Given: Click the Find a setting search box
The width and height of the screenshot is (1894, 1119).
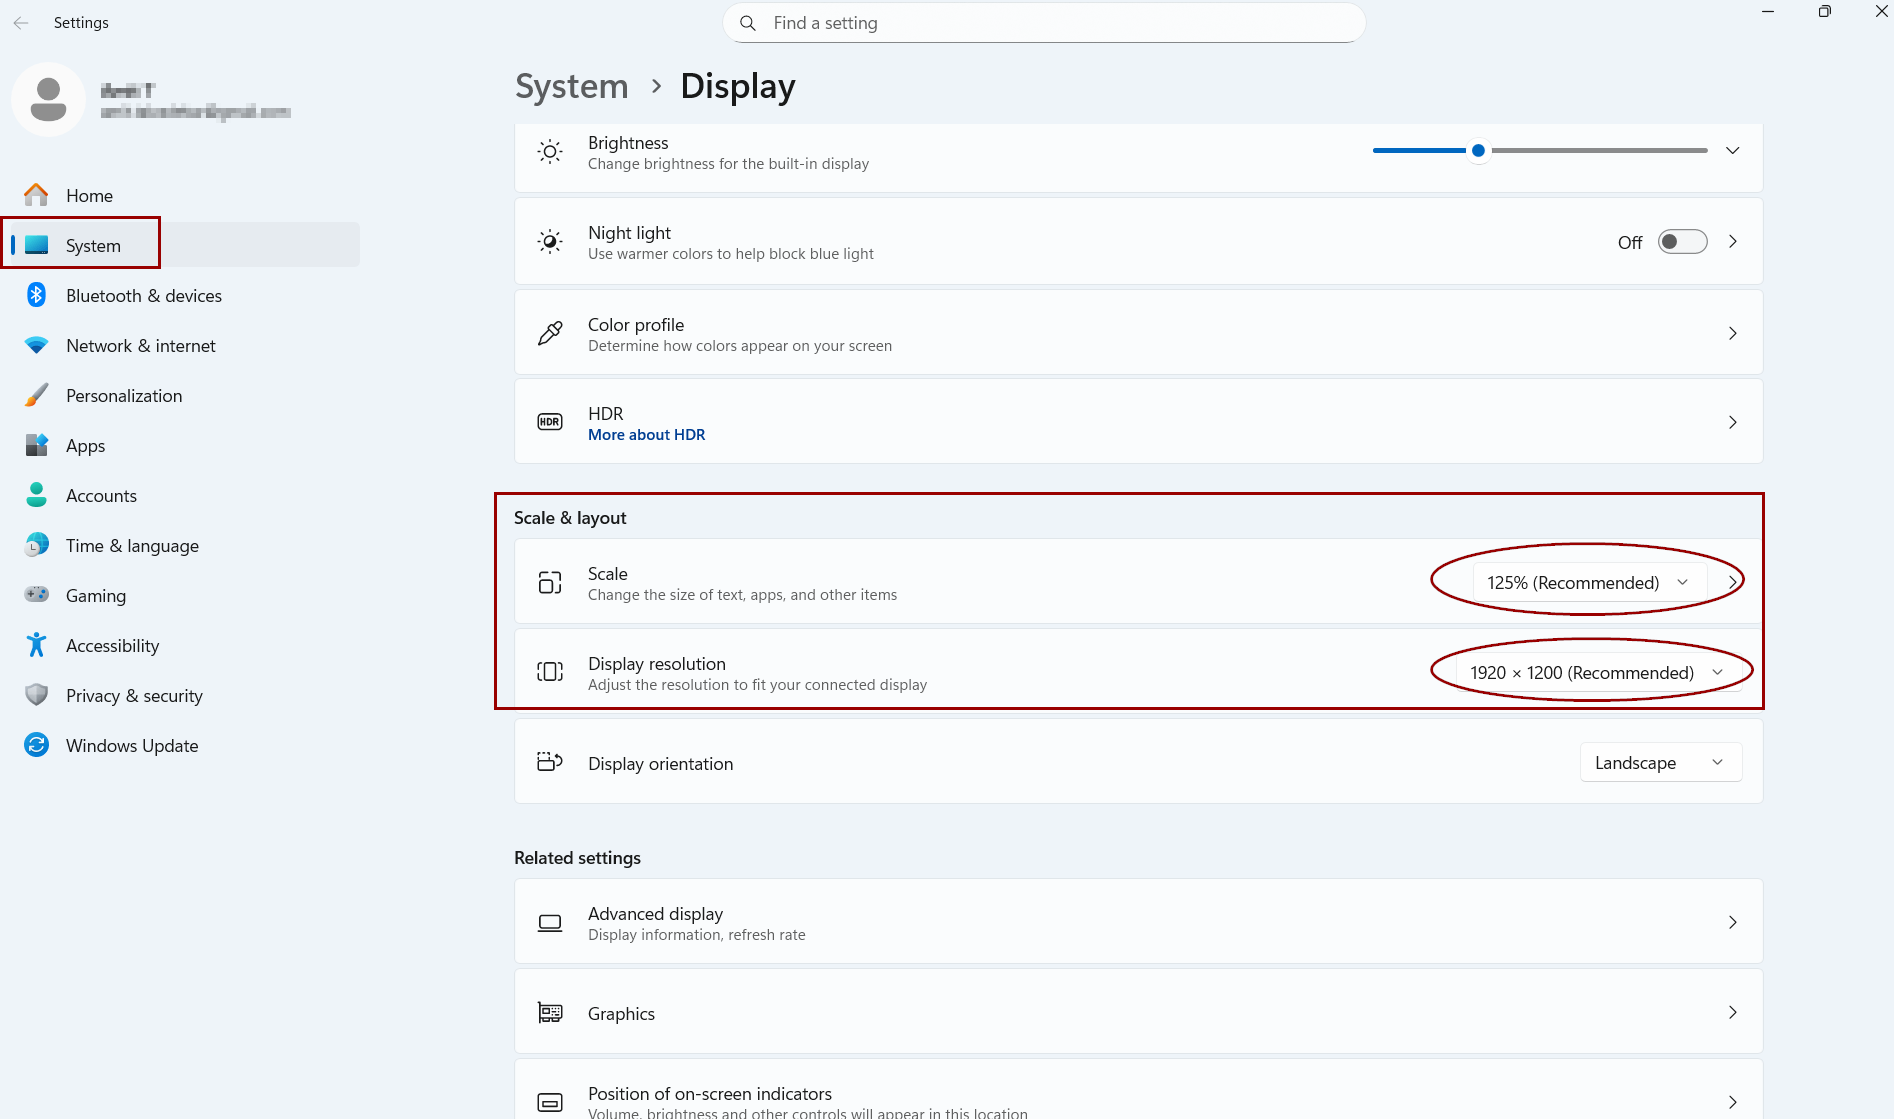Looking at the screenshot, I should click(1043, 23).
